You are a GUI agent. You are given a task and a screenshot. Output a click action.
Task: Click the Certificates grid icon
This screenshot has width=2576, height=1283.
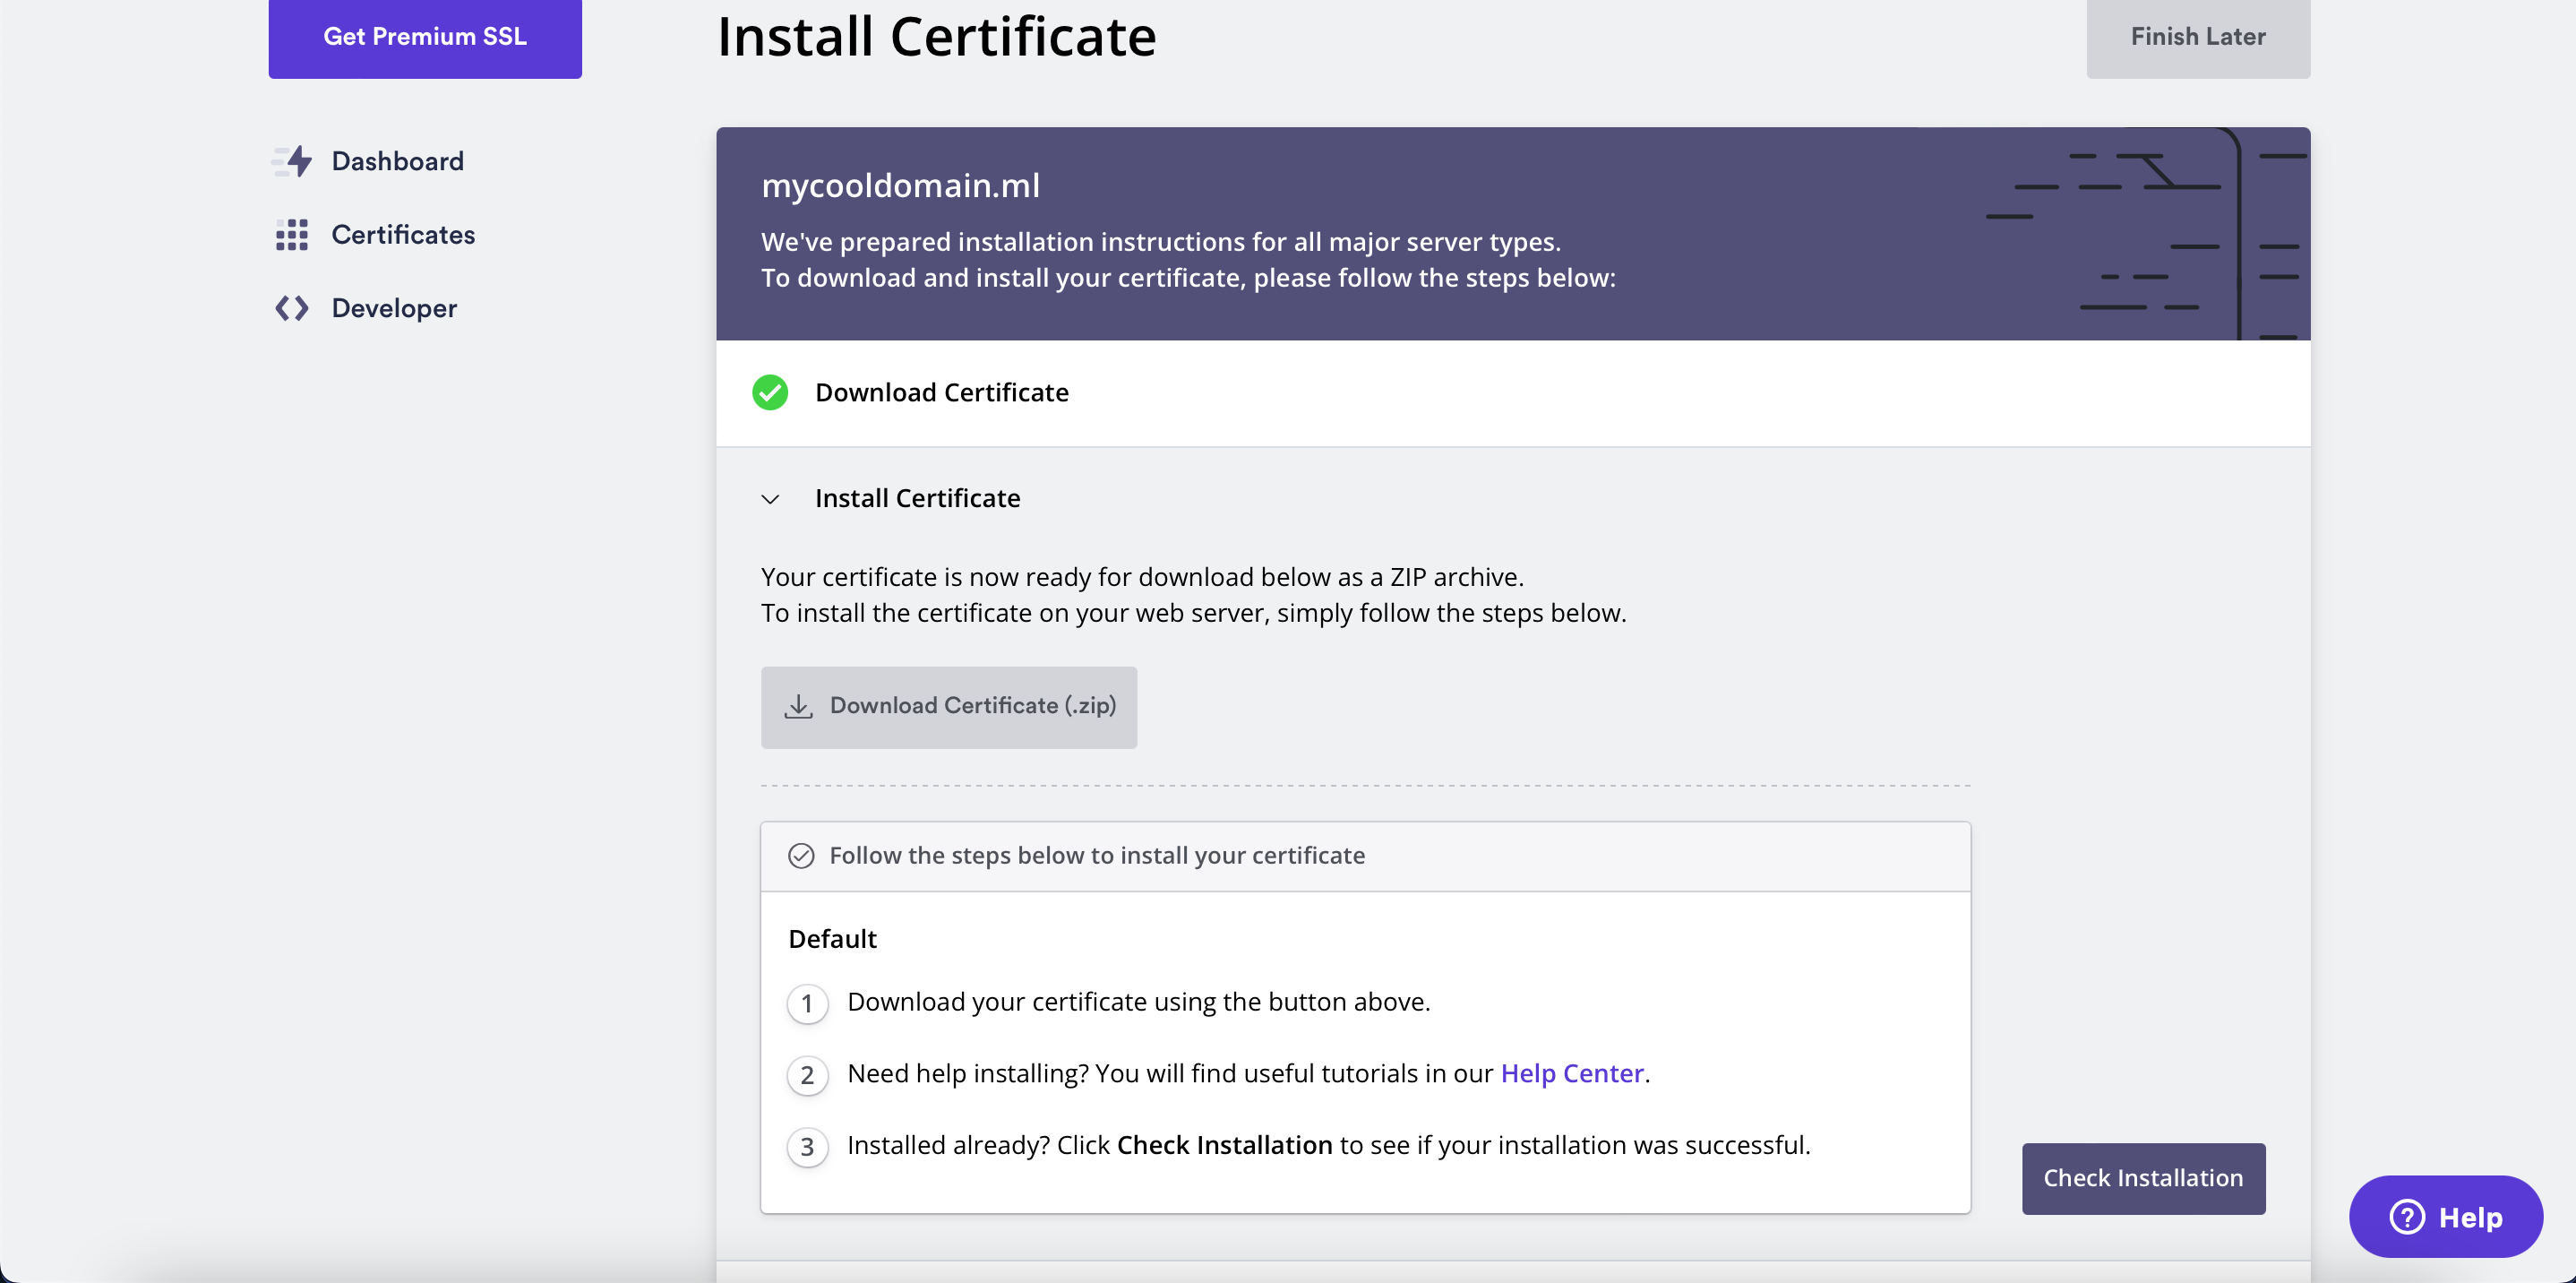[x=292, y=235]
